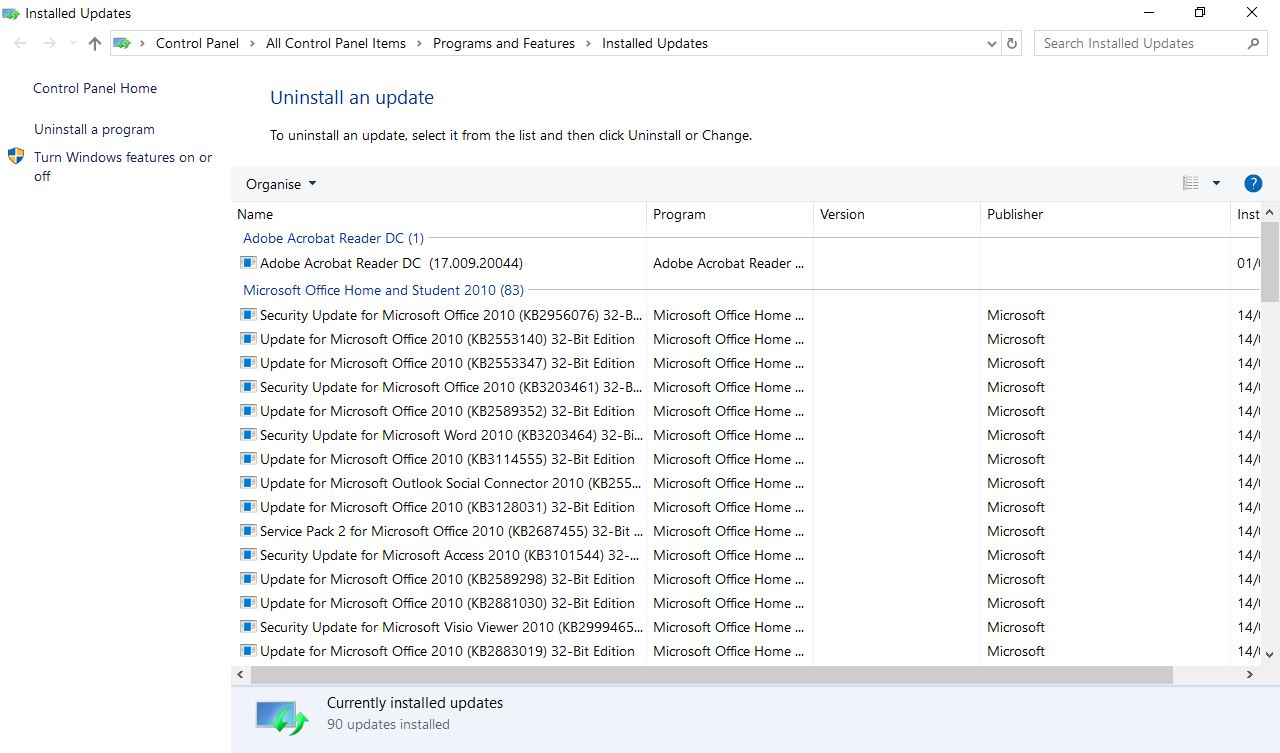Click the refresh button in address bar
Screen dimensions: 1280x753
point(1012,44)
